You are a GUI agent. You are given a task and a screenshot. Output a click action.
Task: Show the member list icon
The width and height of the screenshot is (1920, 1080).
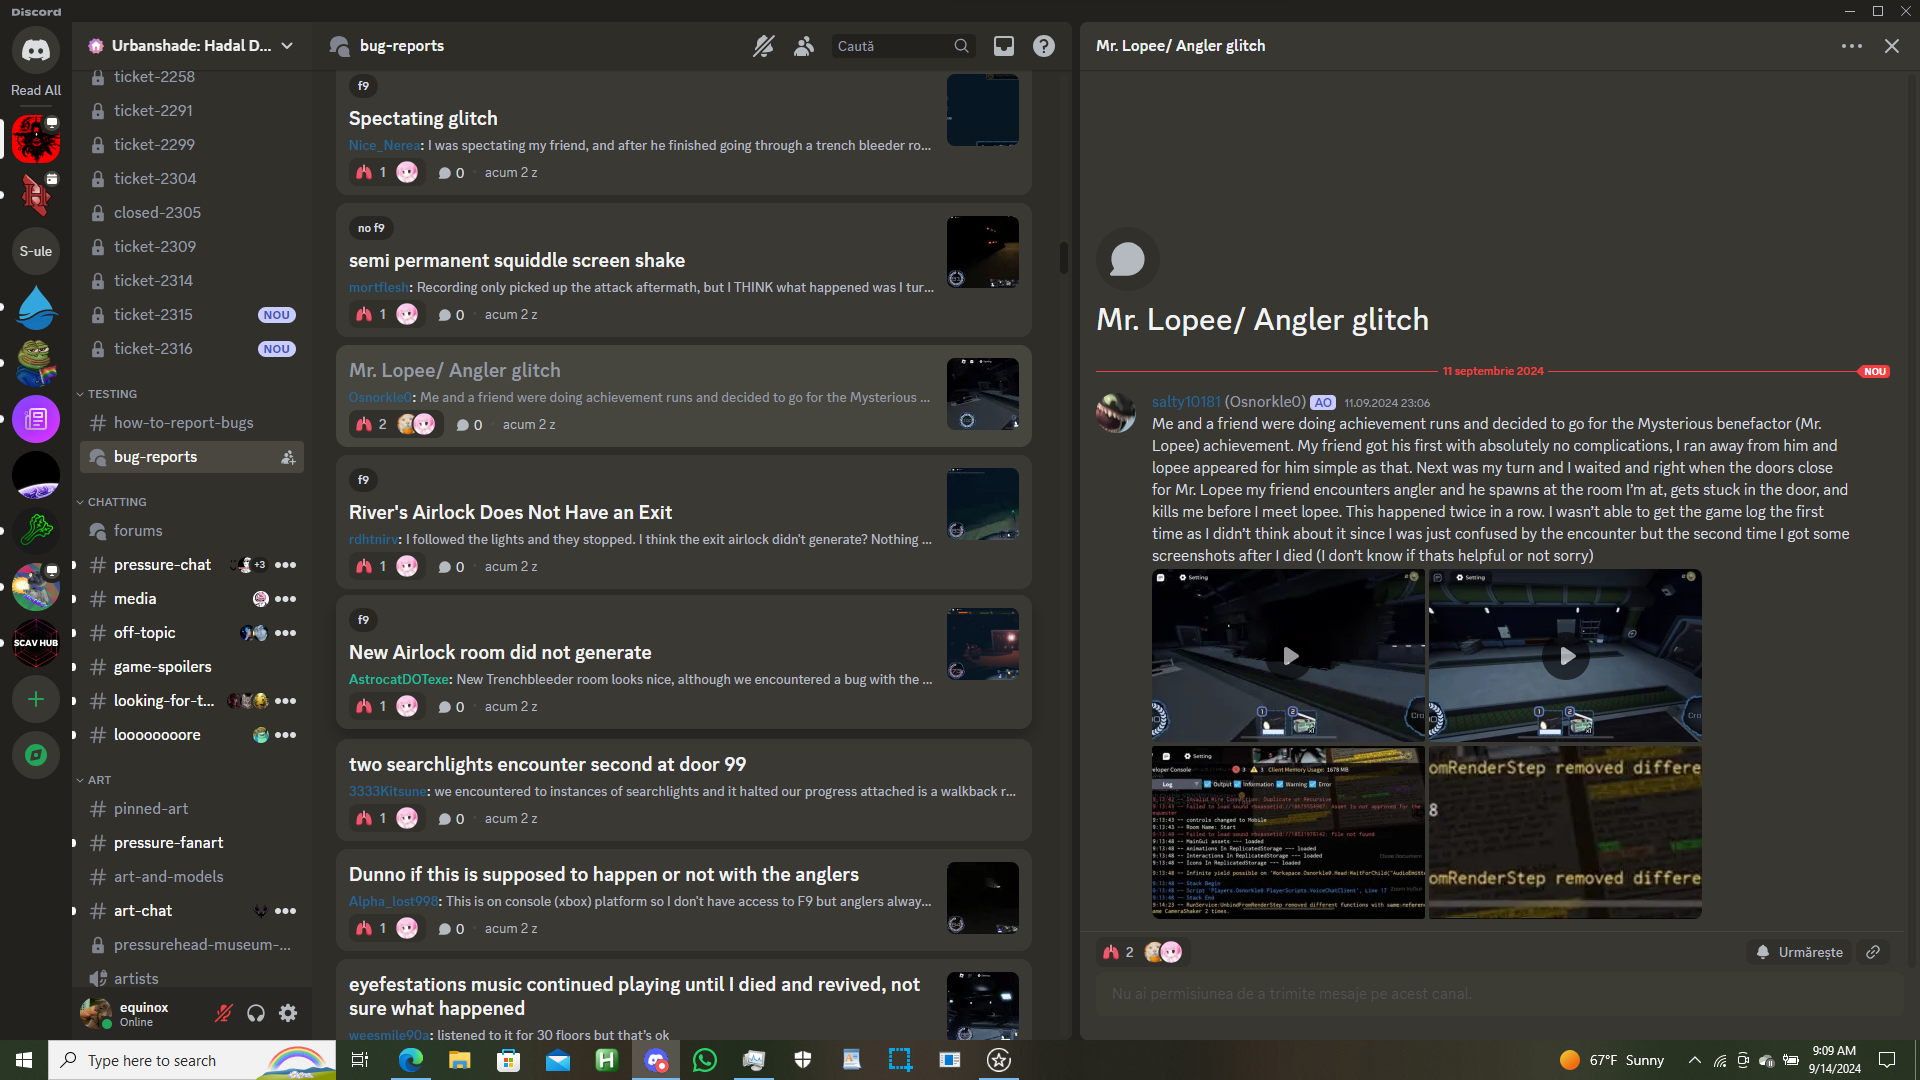tap(804, 46)
